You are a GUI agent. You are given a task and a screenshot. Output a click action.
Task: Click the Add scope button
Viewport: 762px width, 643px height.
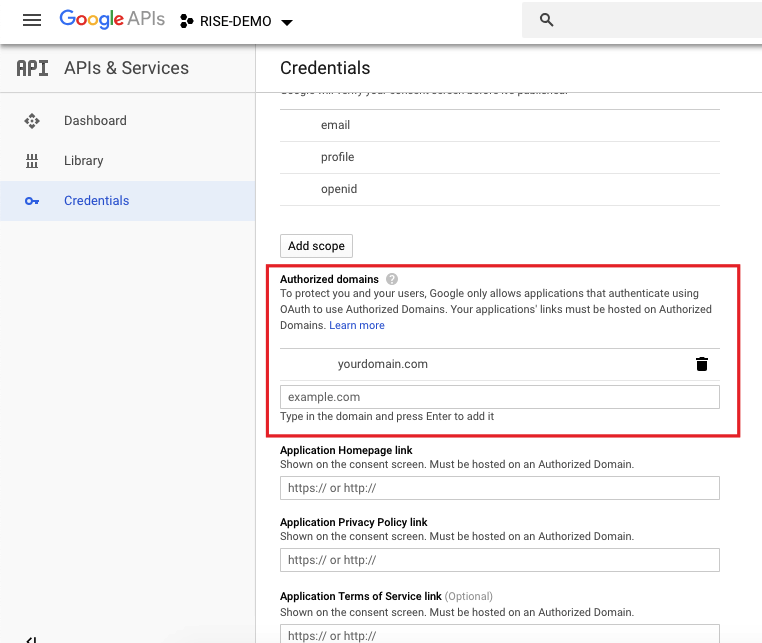point(316,246)
